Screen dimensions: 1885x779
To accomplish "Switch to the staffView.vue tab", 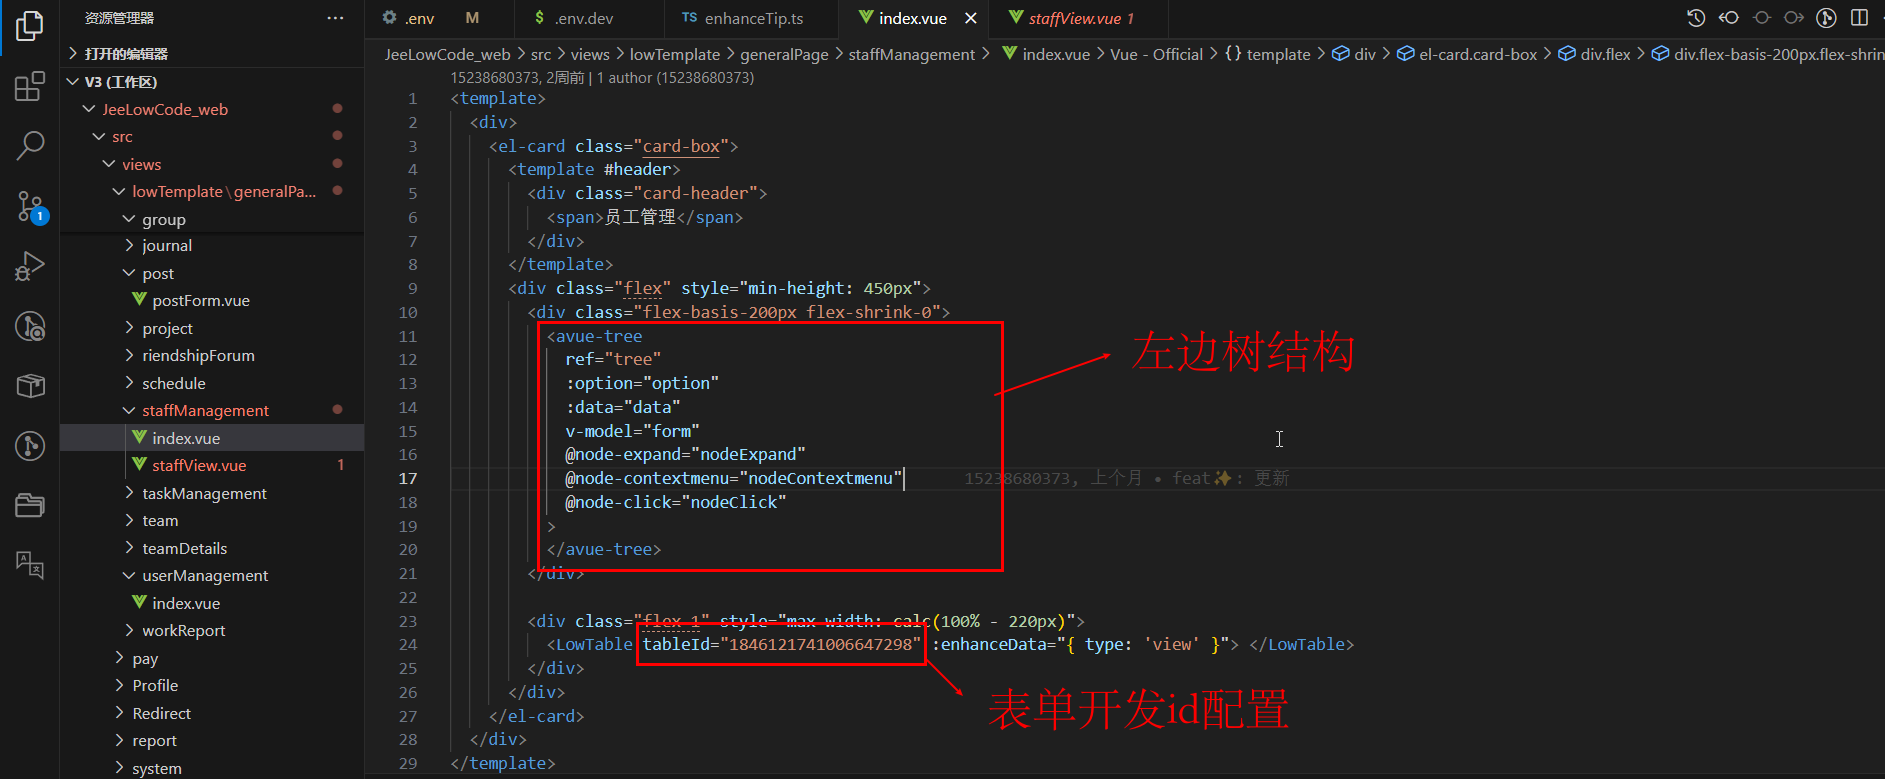I will [x=1074, y=19].
